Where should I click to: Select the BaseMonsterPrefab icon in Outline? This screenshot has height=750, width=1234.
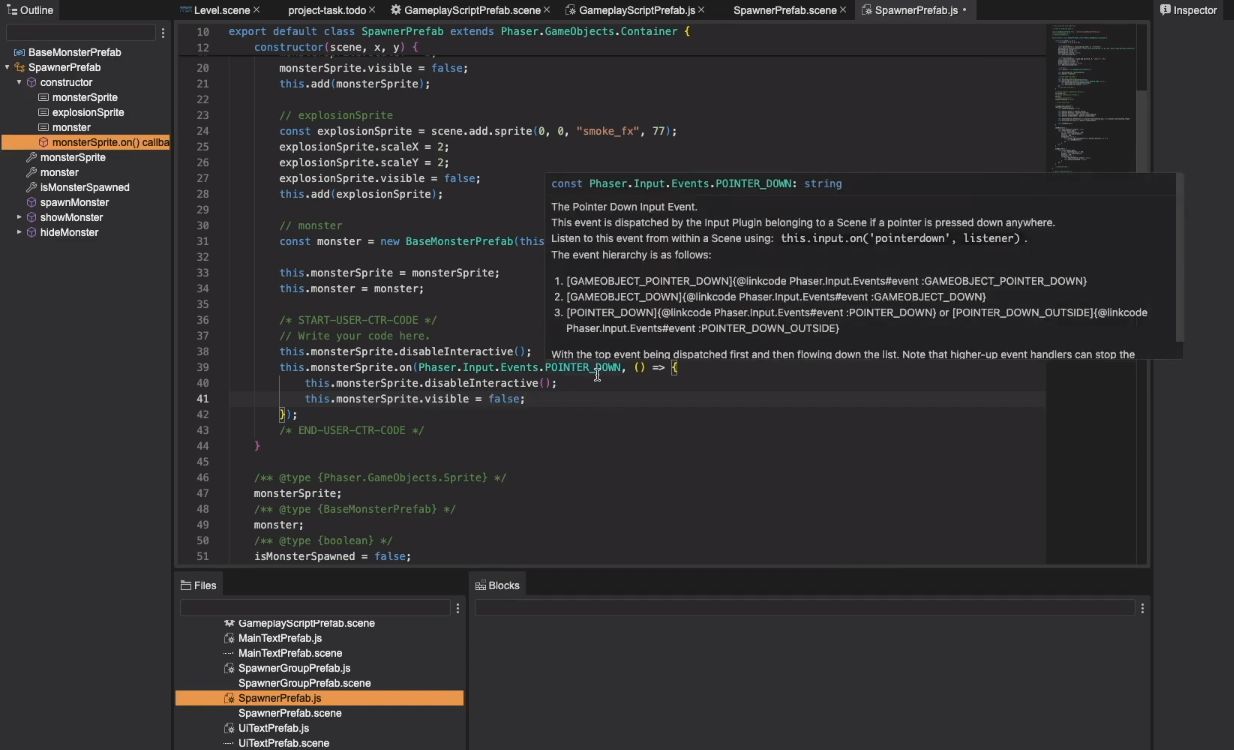(x=19, y=52)
